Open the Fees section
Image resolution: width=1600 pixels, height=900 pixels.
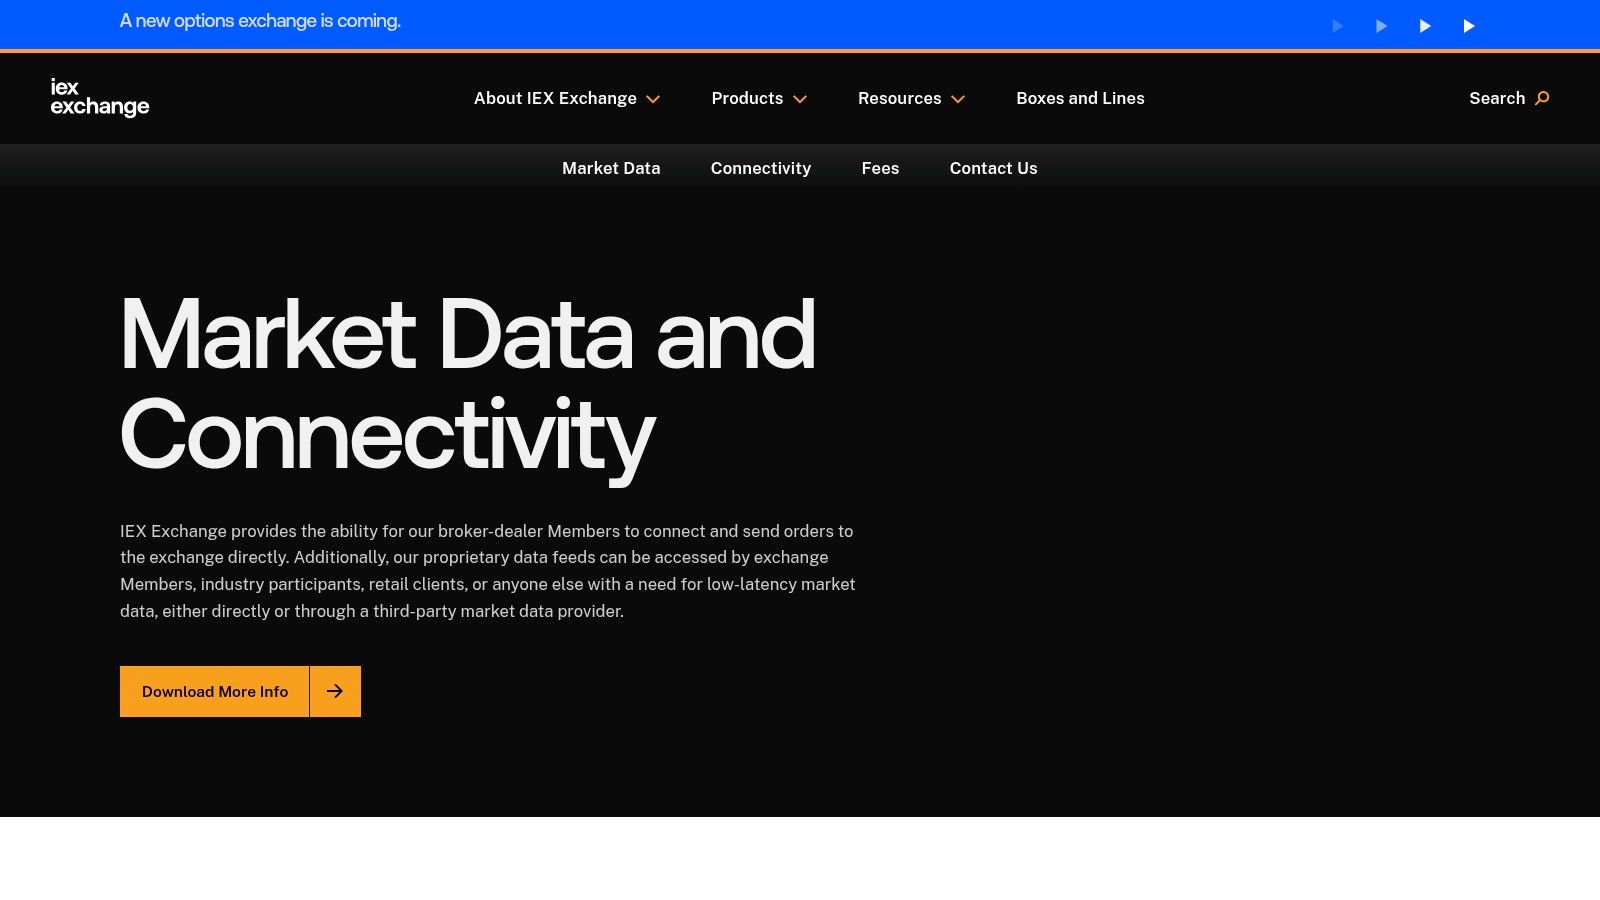point(880,168)
